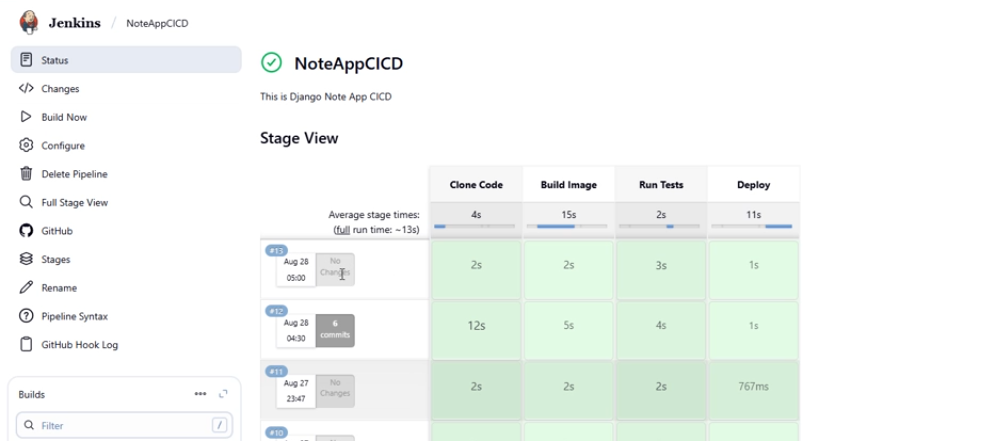
Task: Click the Build Image stage header
Action: click(569, 184)
